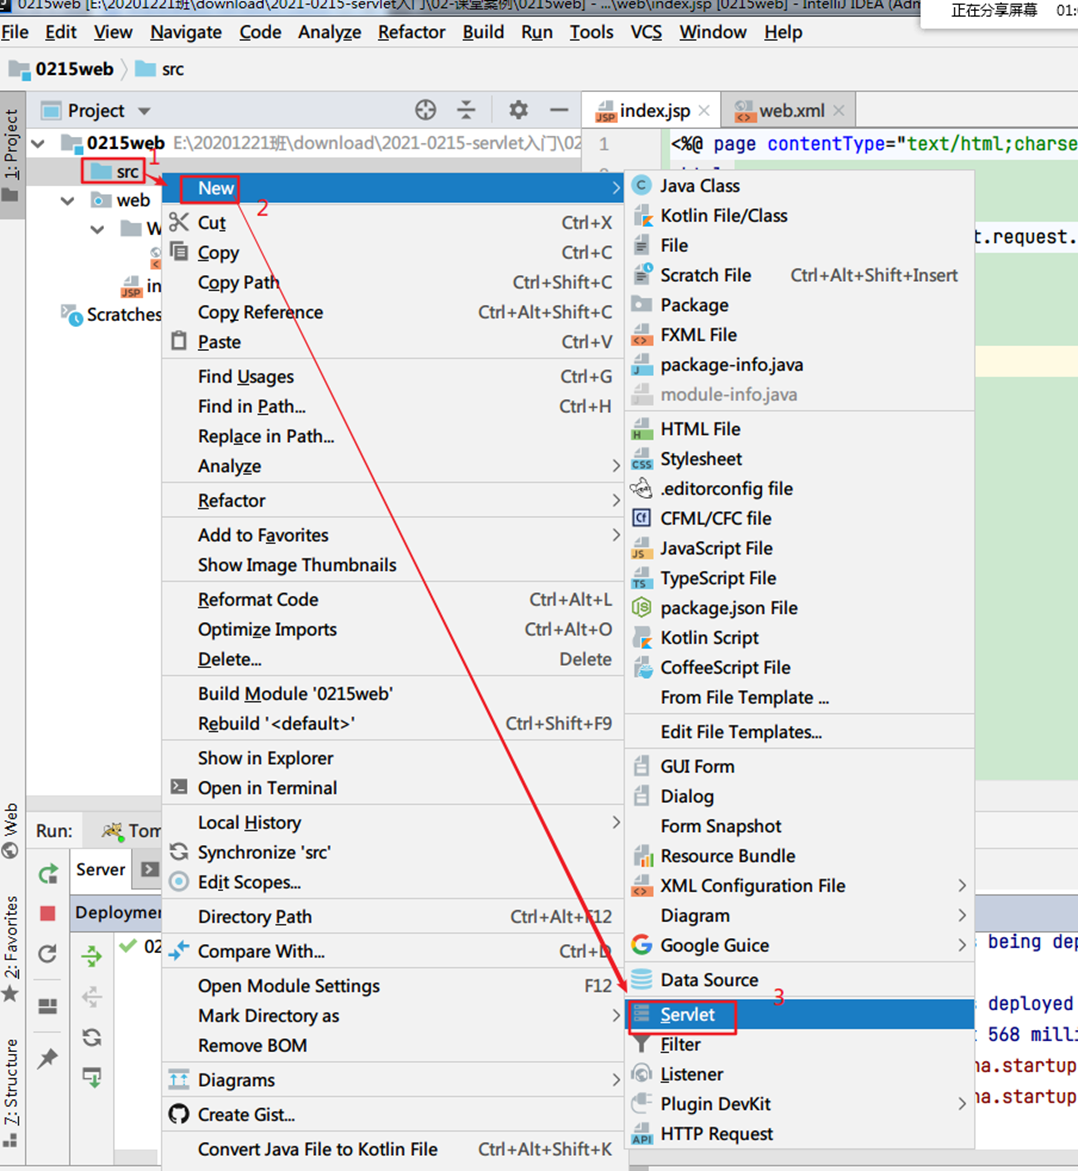Open Diagram submenu in New list
Viewport: 1078px width, 1171px height.
pyautogui.click(x=799, y=916)
